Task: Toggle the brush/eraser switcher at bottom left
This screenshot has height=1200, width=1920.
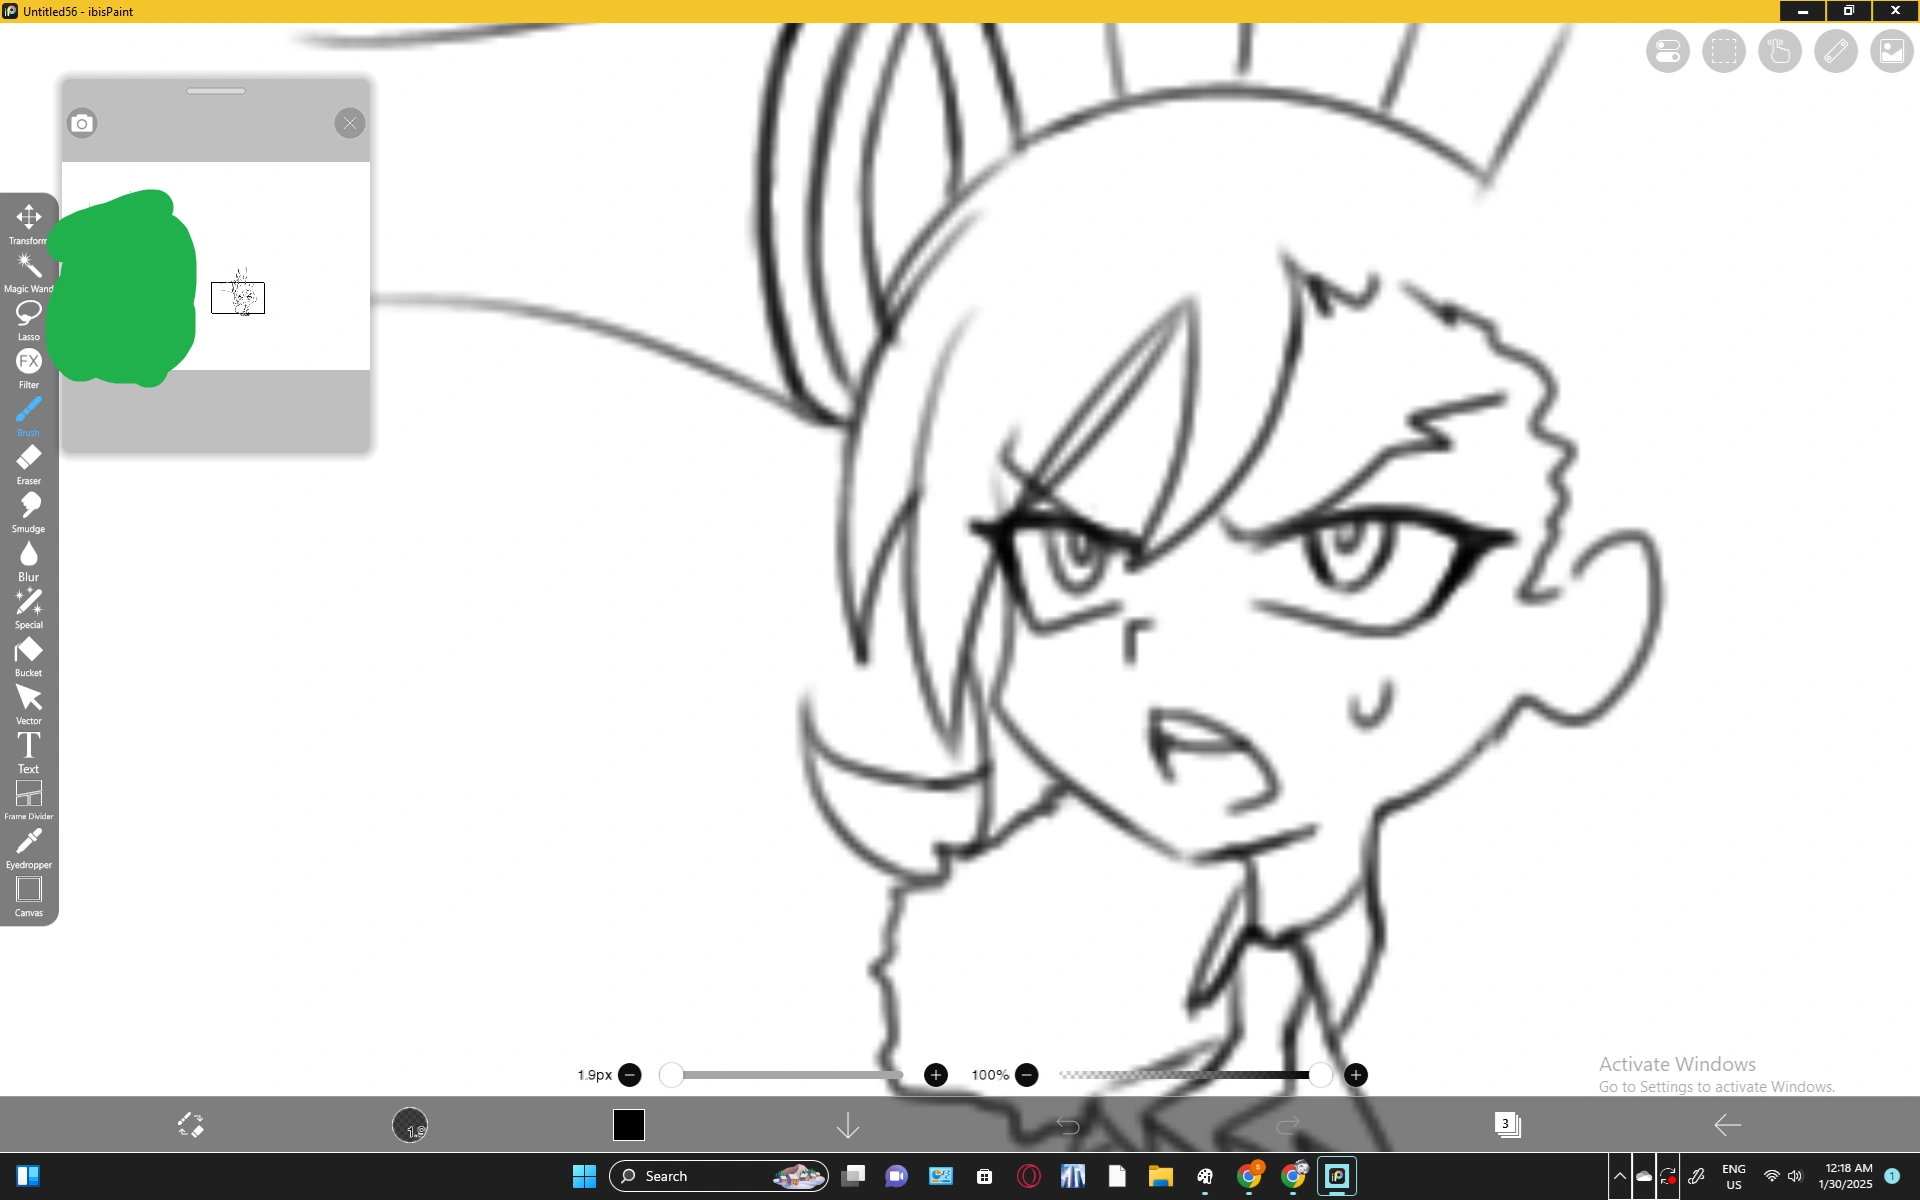Action: pyautogui.click(x=191, y=1125)
